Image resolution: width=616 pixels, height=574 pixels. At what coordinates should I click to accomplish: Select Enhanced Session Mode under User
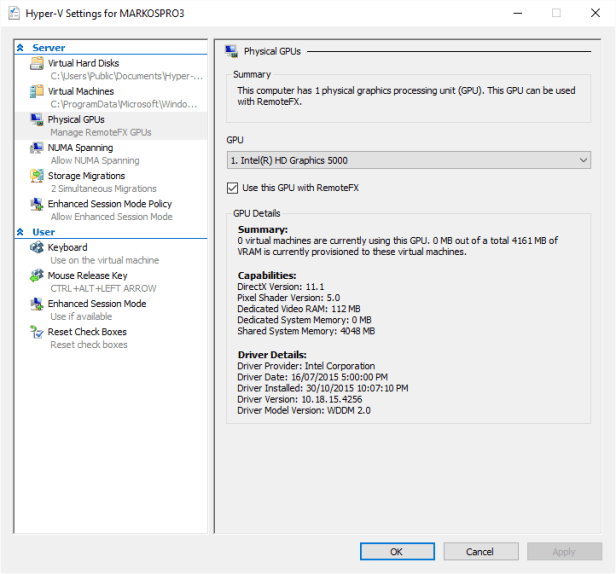[x=97, y=303]
